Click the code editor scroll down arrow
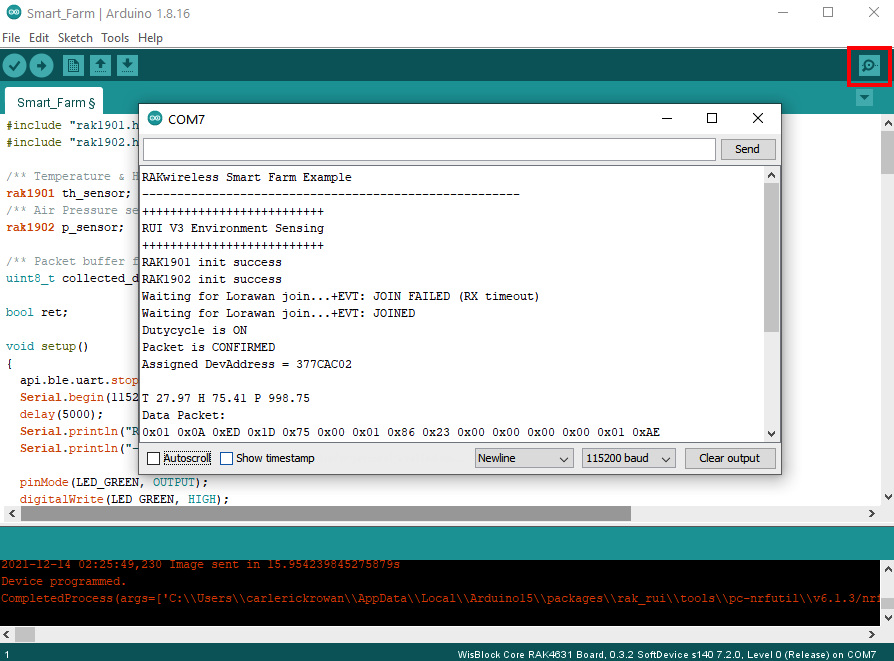Viewport: 894px width, 661px height. (x=888, y=497)
